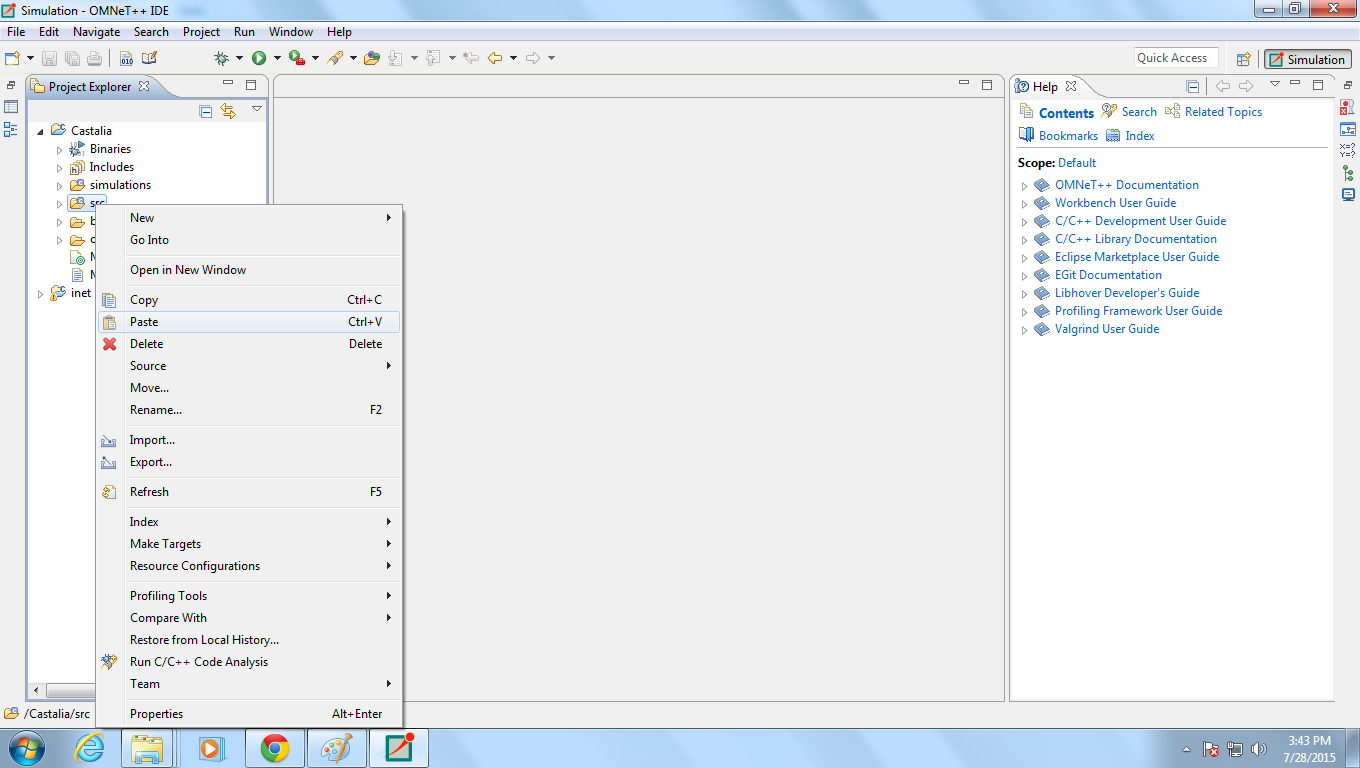Screen dimensions: 1360x768
Task: Open the Navigate menu in menu bar
Action: pyautogui.click(x=96, y=32)
